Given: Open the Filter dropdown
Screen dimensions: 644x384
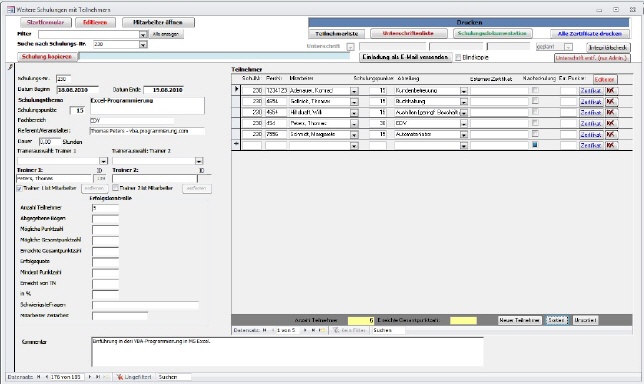Looking at the screenshot, I should (143, 34).
